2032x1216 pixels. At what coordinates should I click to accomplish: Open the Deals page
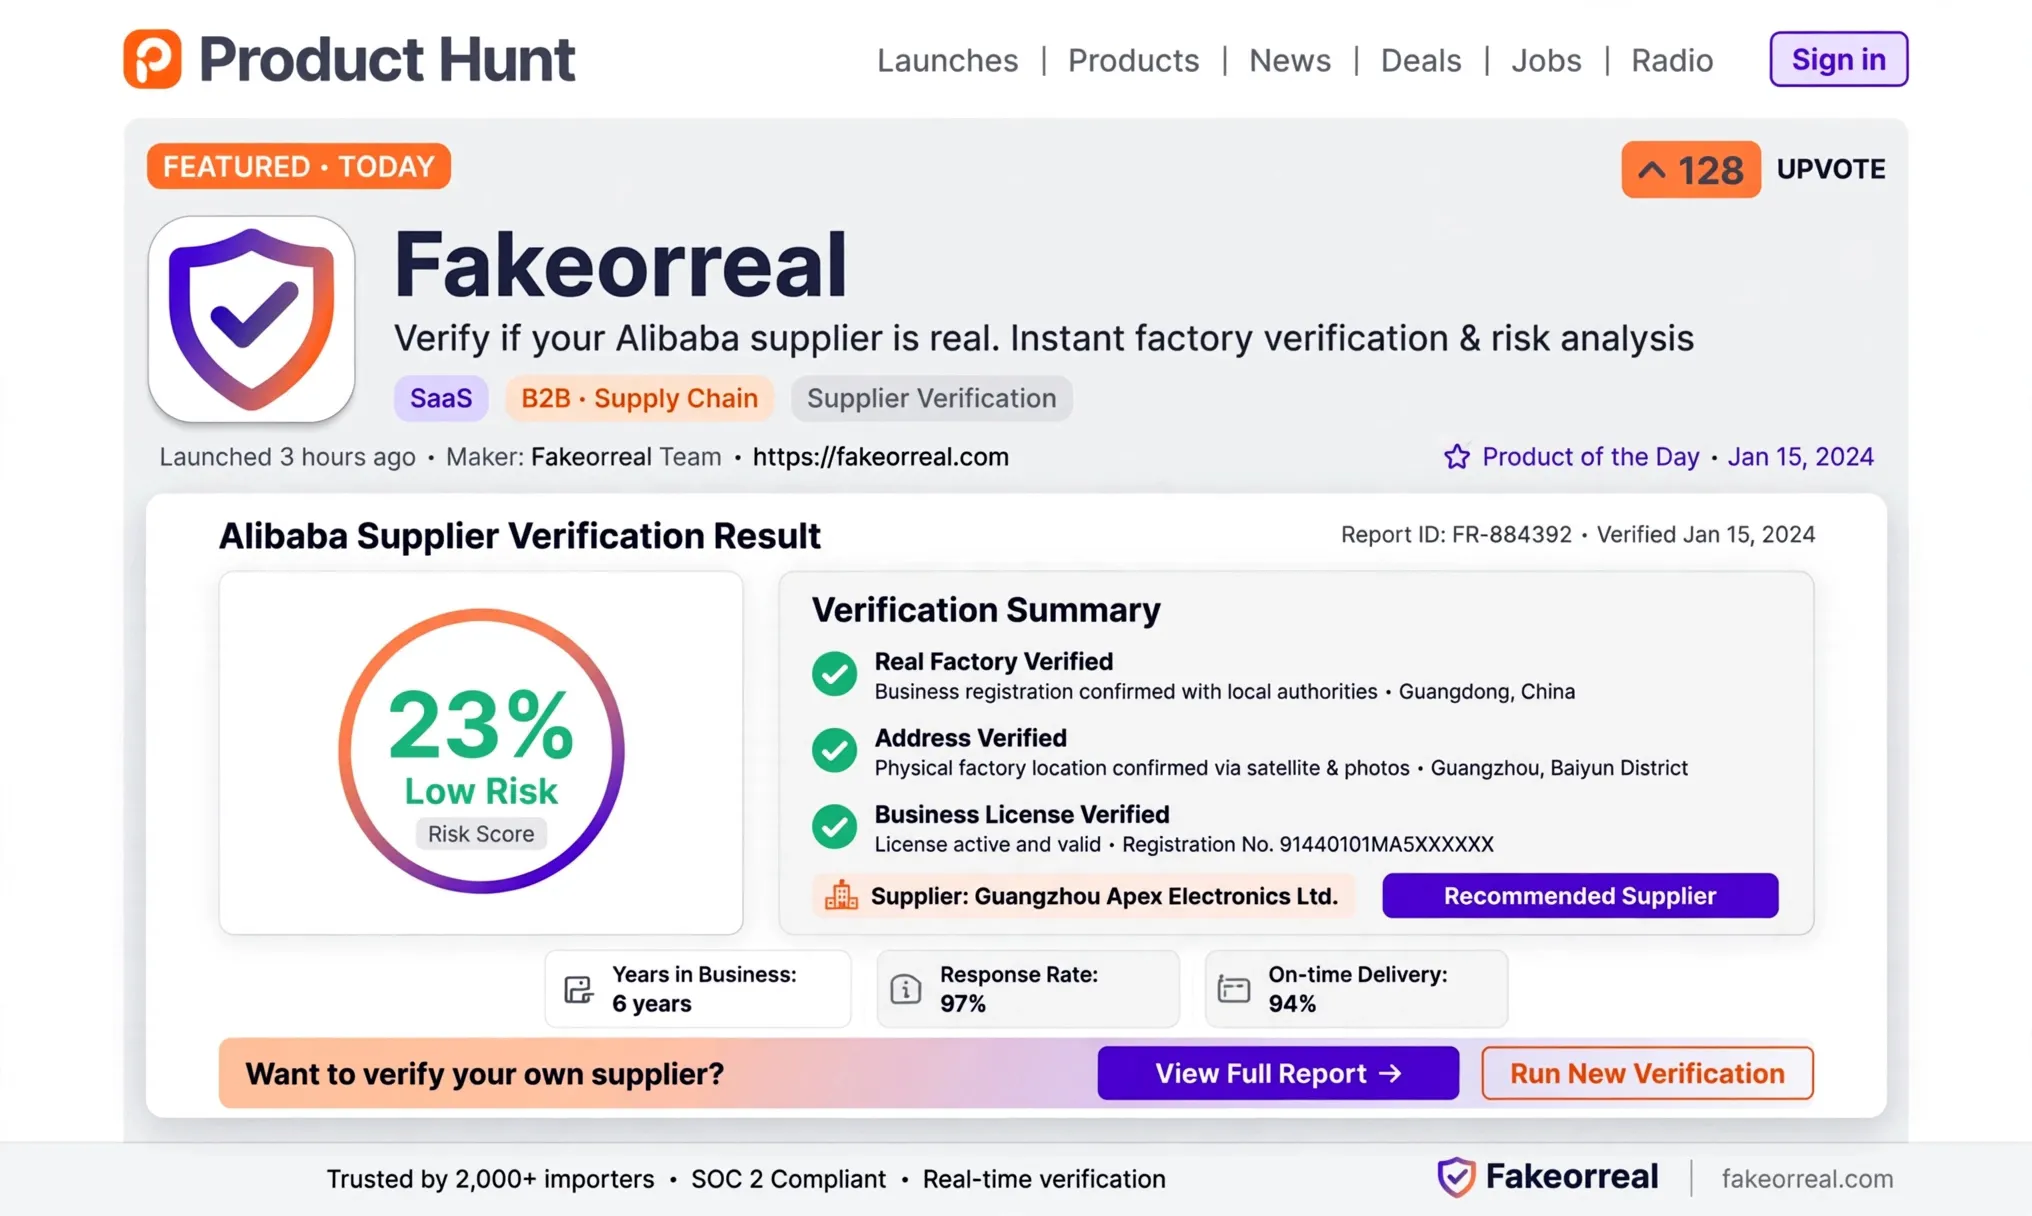(1421, 60)
